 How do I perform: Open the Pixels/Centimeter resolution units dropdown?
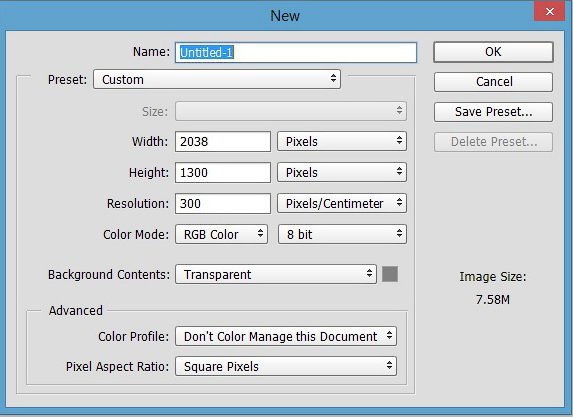pos(342,203)
